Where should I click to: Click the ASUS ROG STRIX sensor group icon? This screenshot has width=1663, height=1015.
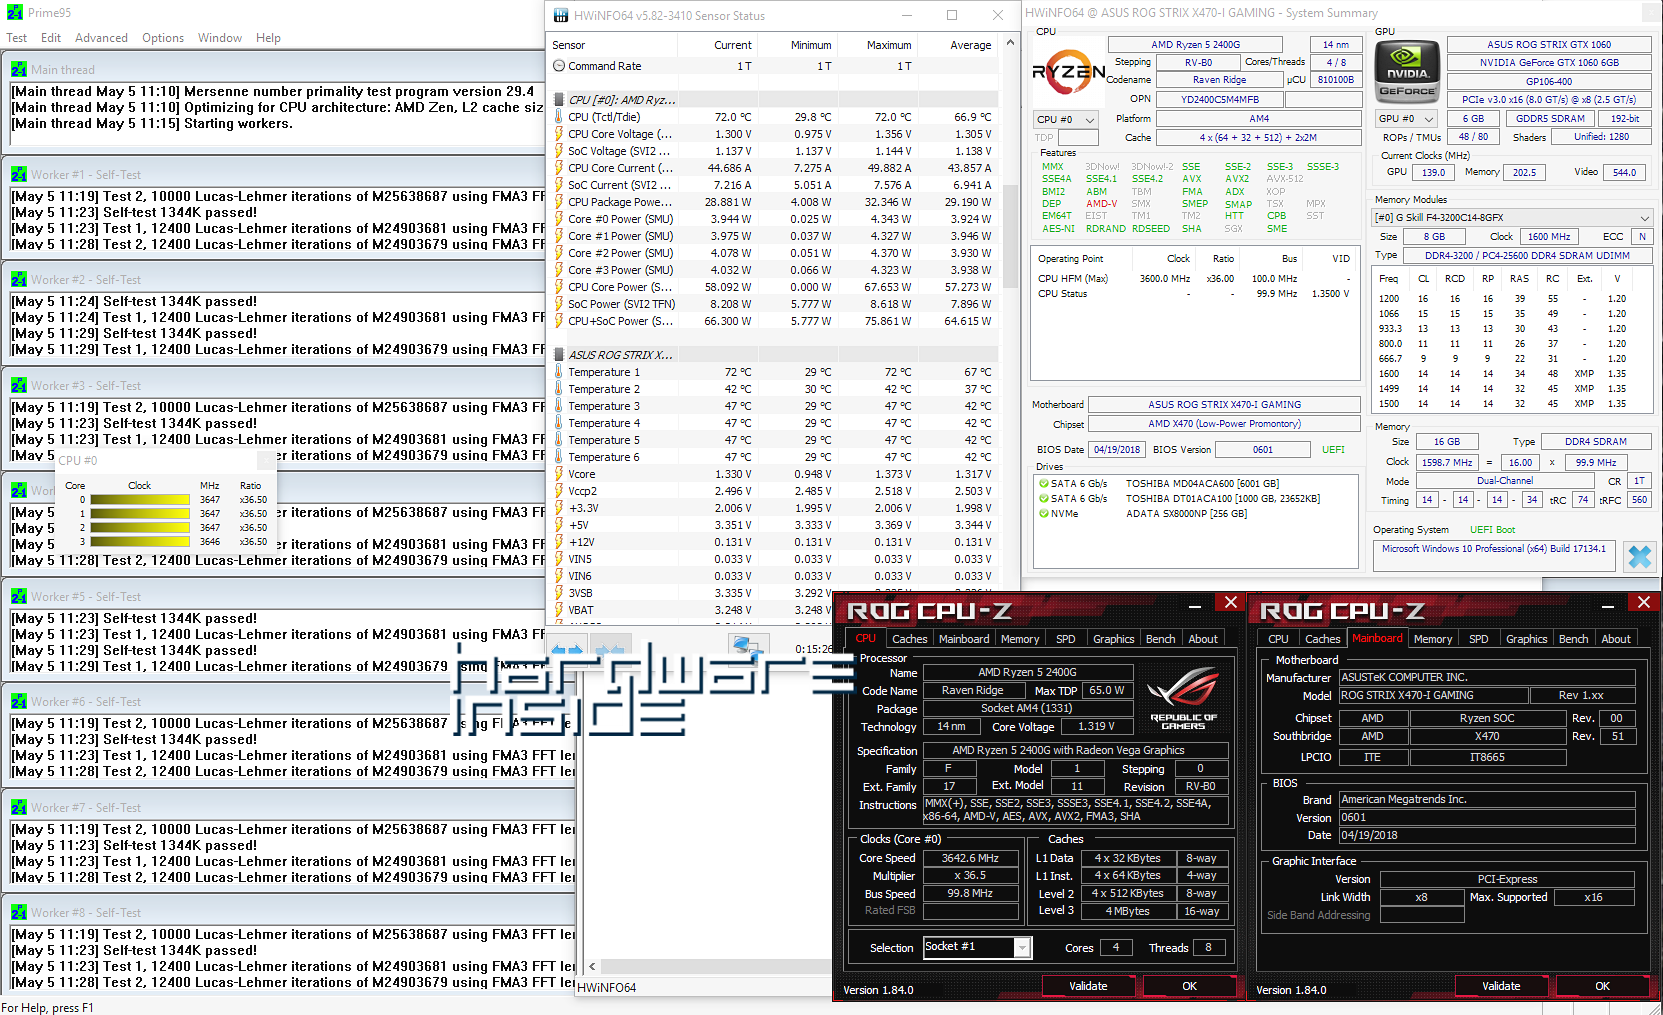[559, 355]
